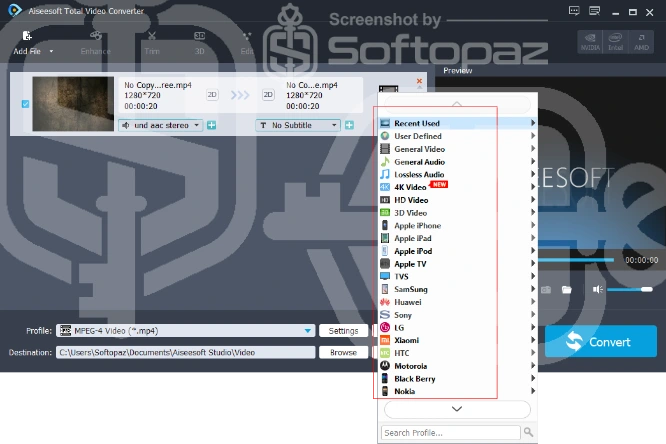Click the Apple TV icon
The image size is (666, 444).
pos(385,263)
